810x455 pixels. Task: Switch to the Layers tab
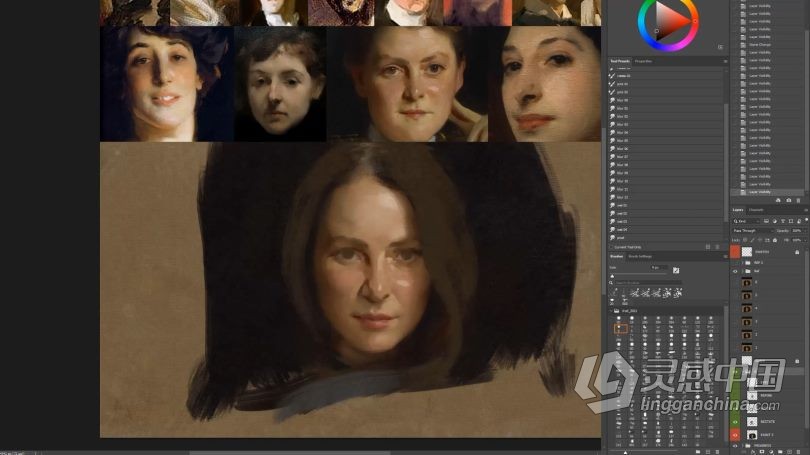[738, 210]
